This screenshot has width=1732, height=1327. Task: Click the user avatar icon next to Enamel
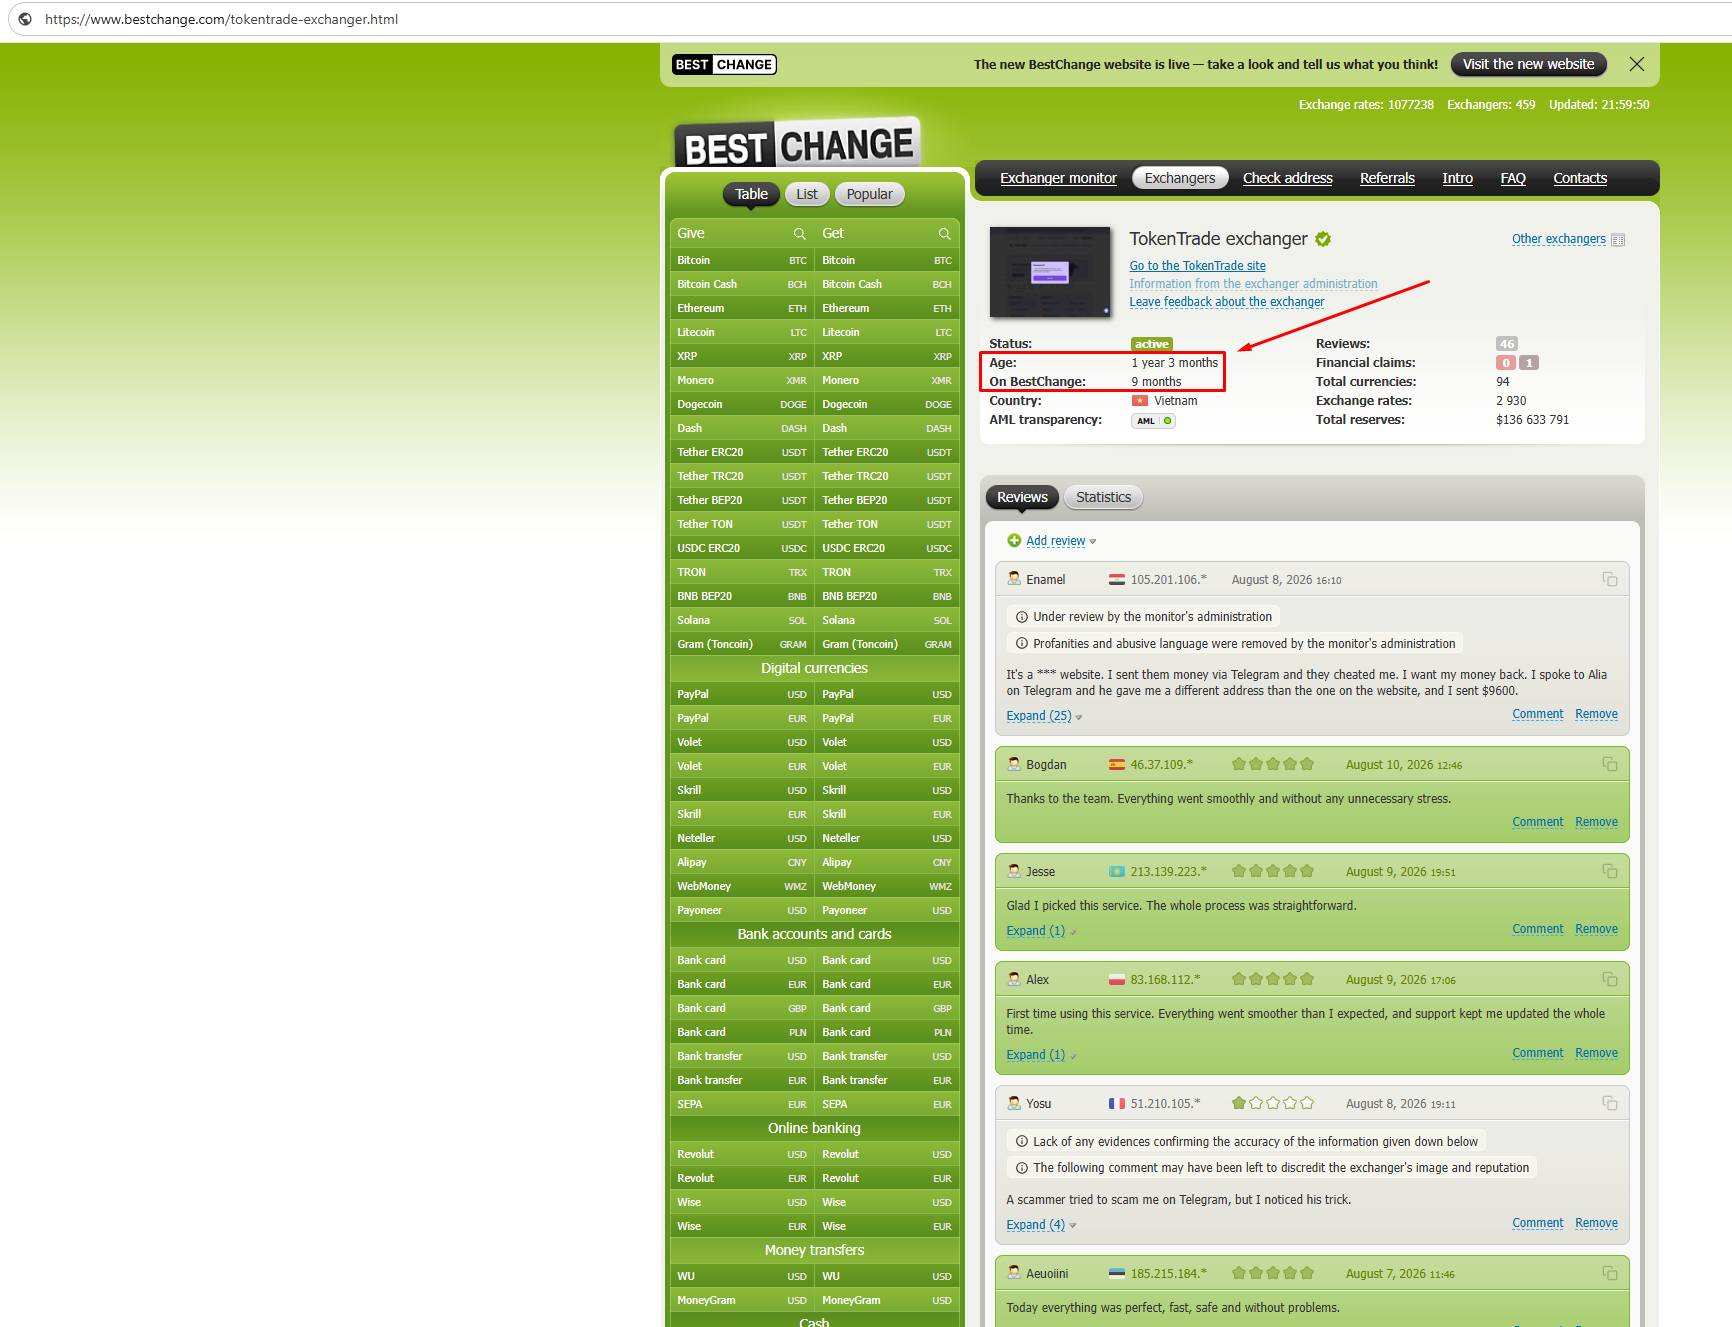coord(1014,579)
